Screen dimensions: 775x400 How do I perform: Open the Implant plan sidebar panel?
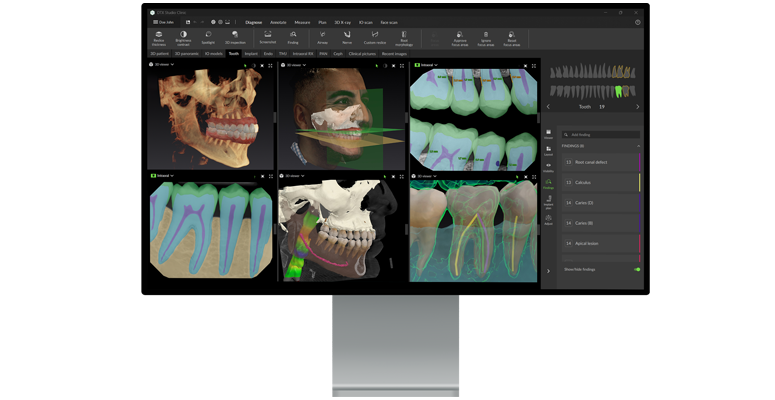coord(548,202)
